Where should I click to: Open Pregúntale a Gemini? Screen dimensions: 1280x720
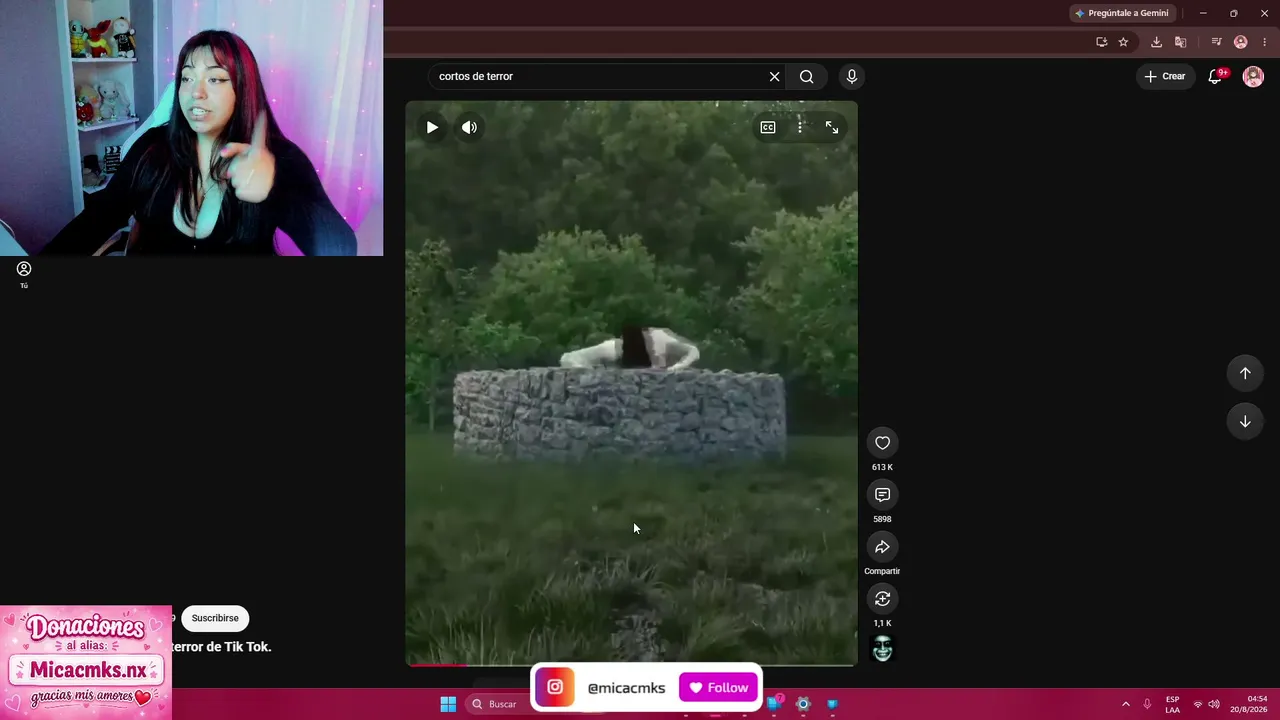point(1121,13)
